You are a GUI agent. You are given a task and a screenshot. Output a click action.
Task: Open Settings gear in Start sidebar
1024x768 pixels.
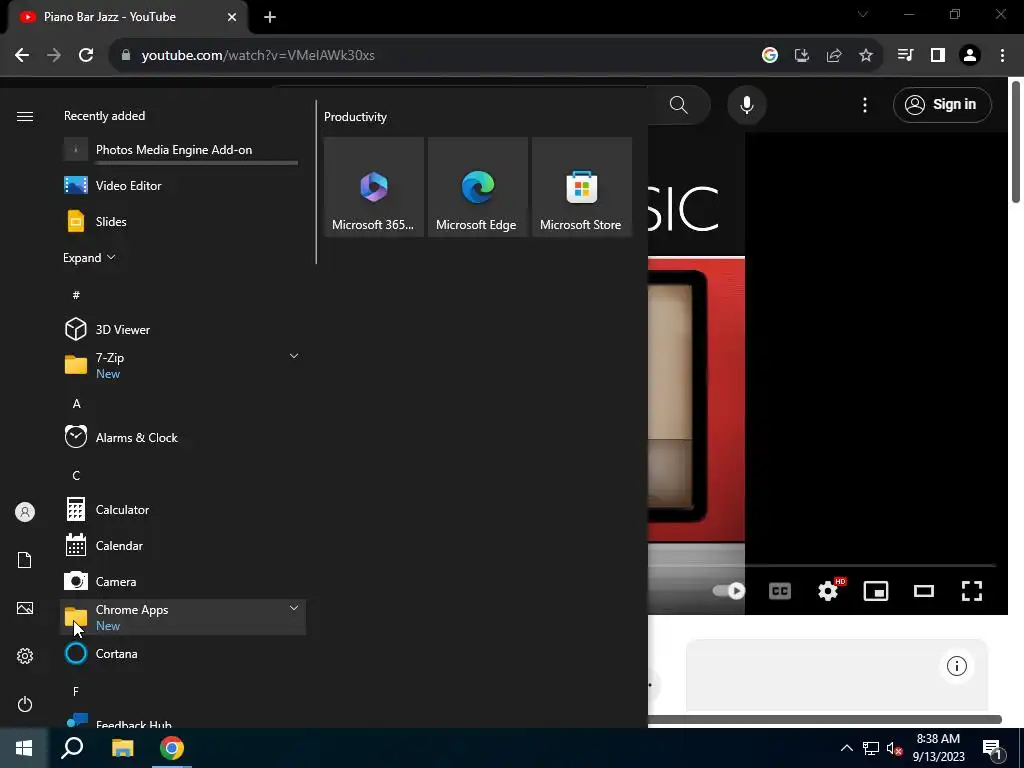coord(25,656)
